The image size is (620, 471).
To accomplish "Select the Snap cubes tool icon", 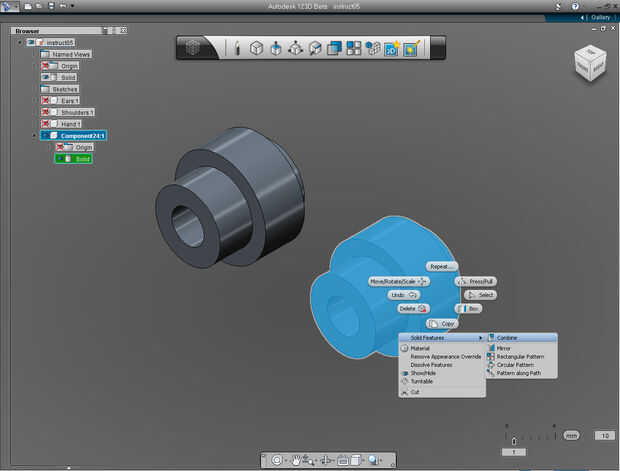I will click(372, 48).
